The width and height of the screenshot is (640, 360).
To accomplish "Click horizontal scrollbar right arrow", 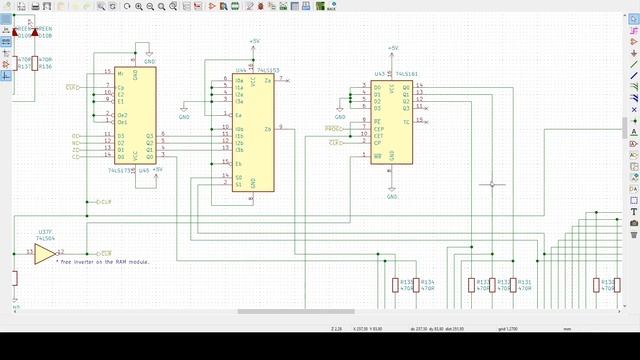I will 619,311.
